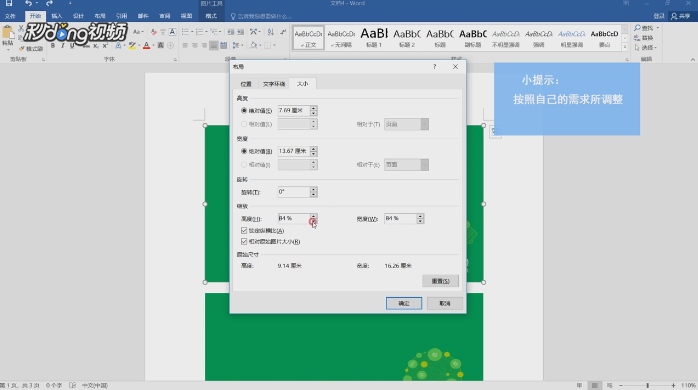Increase absolute height 7.69 with up arrow
This screenshot has height=390, width=698.
pyautogui.click(x=313, y=108)
